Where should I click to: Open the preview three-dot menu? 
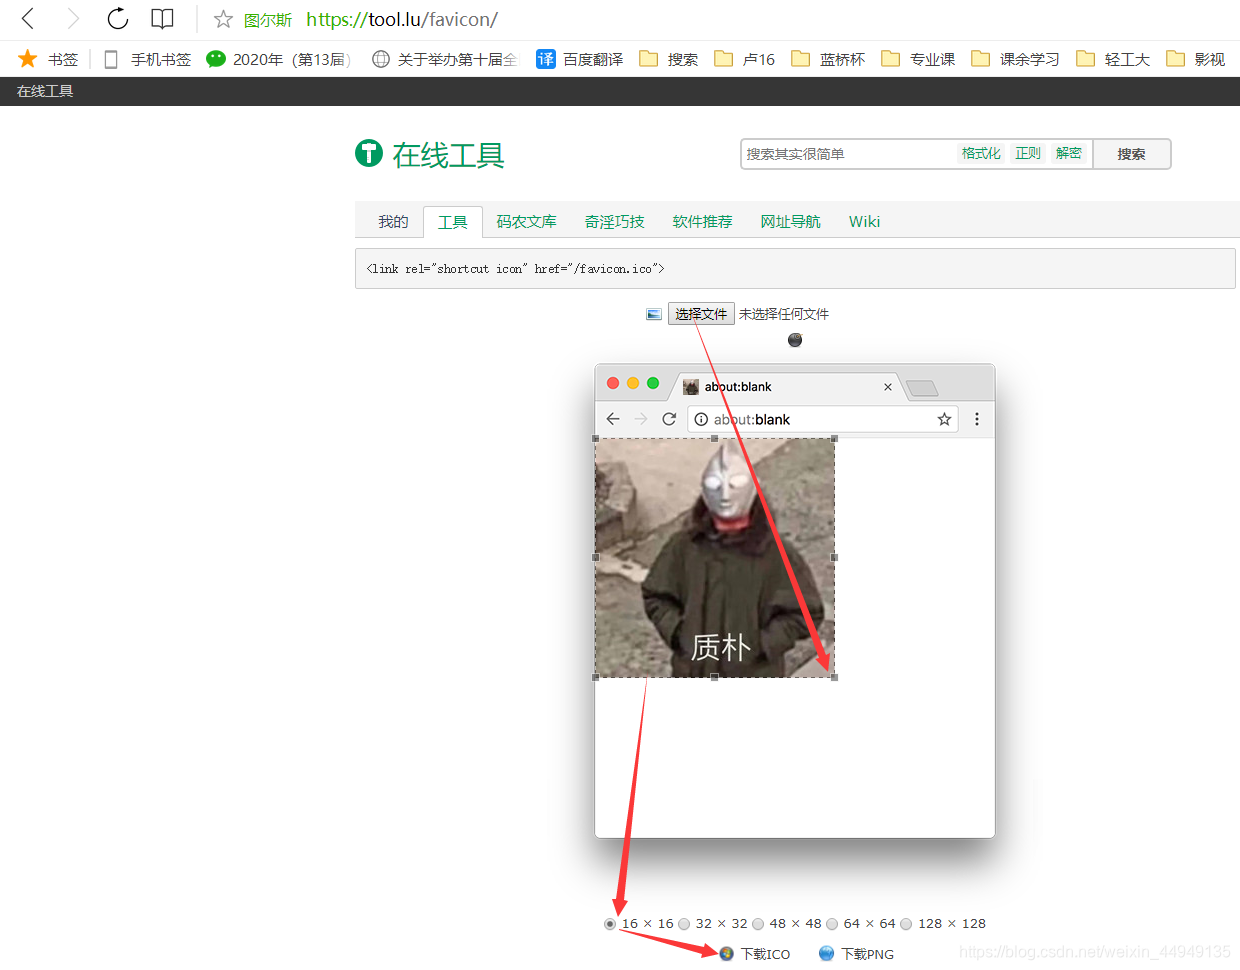pos(977,419)
